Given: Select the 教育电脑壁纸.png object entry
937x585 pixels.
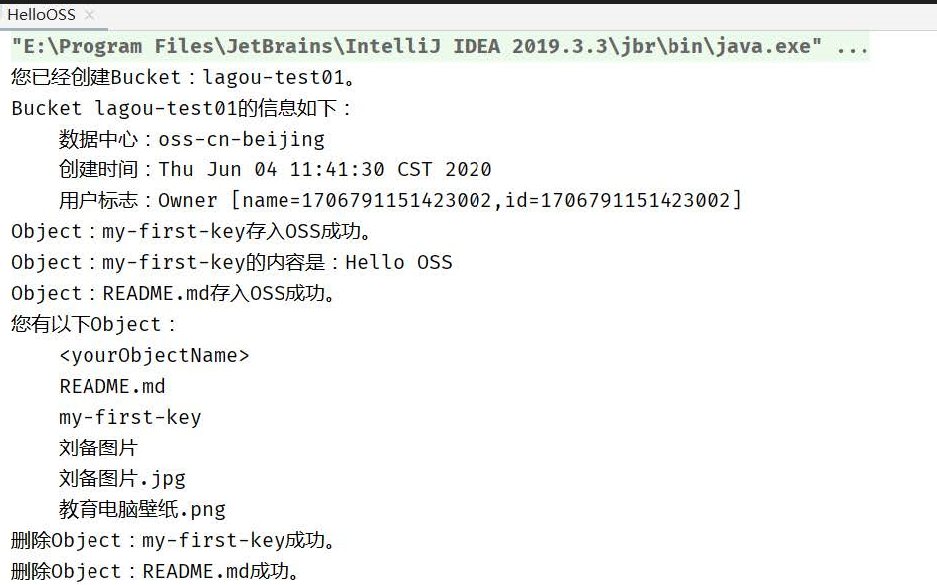Looking at the screenshot, I should (141, 508).
